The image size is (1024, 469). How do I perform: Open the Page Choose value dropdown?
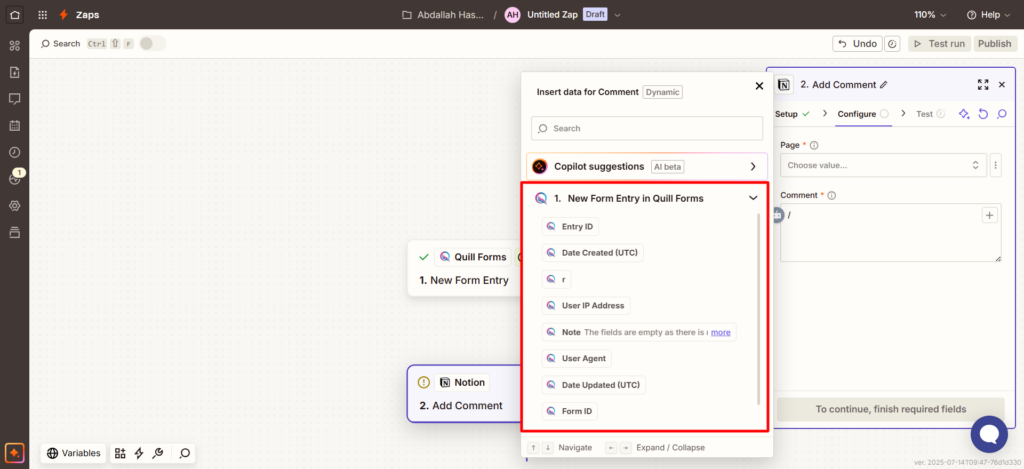(883, 165)
